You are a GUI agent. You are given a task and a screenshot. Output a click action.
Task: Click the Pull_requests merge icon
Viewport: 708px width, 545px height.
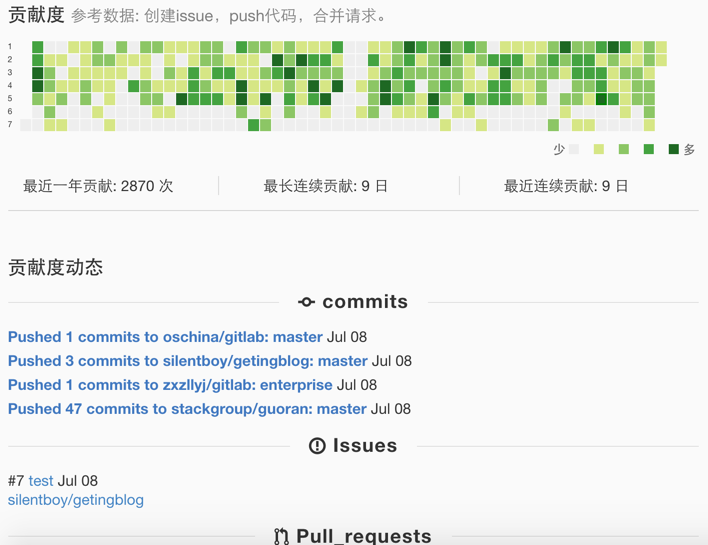click(x=281, y=536)
